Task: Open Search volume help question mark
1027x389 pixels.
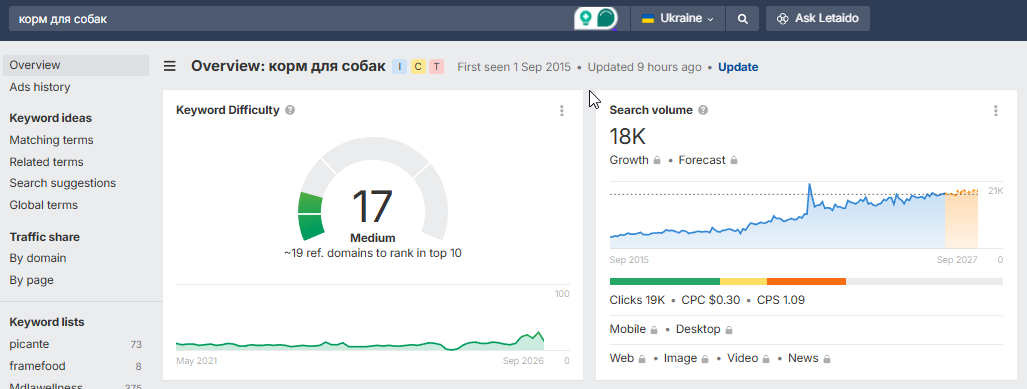Action: 703,110
